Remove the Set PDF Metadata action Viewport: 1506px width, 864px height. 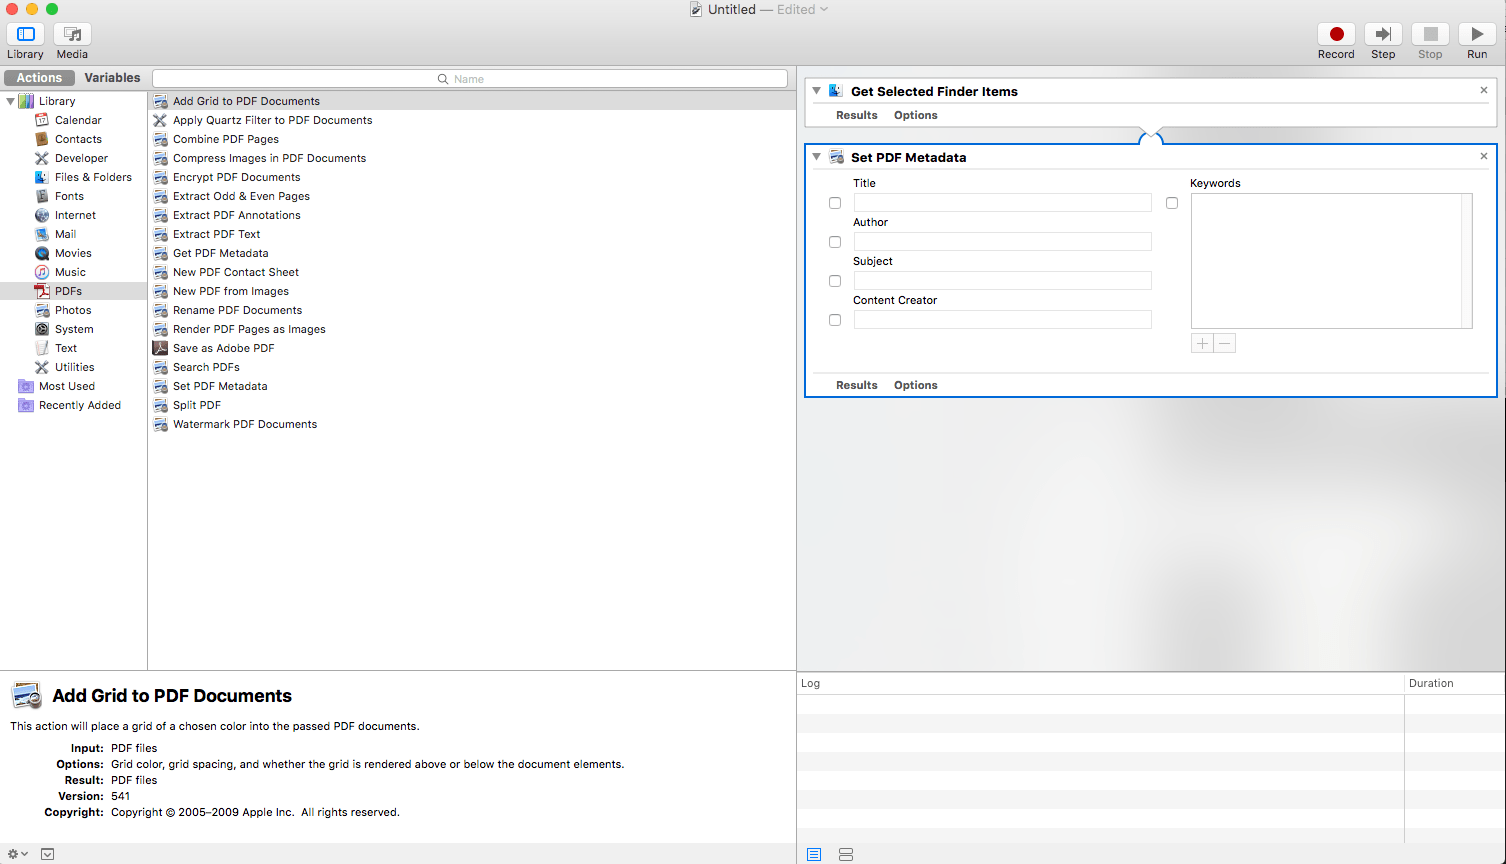(1484, 156)
